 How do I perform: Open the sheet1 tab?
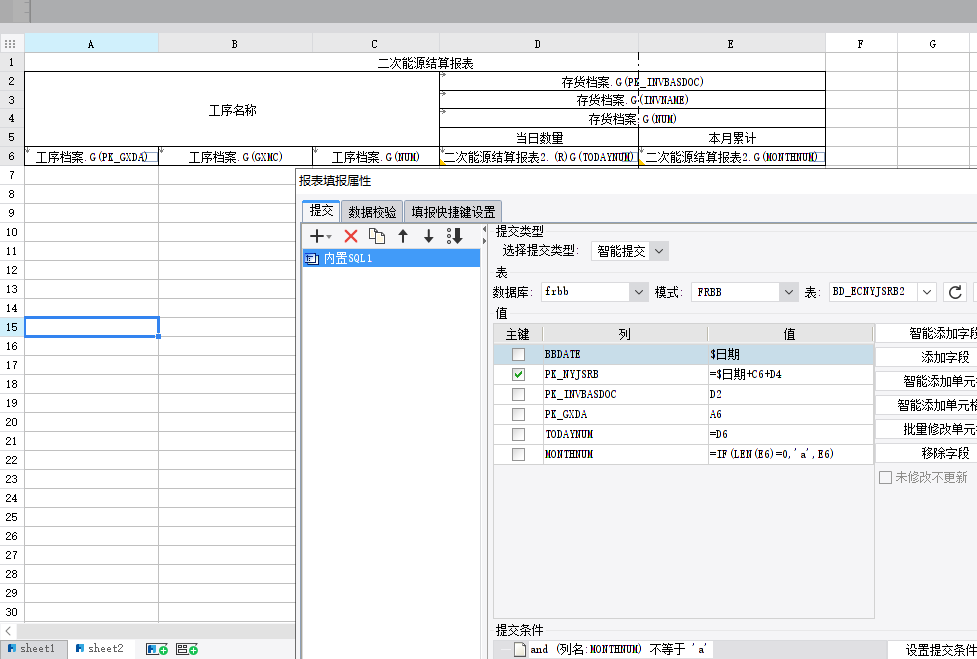click(x=32, y=648)
